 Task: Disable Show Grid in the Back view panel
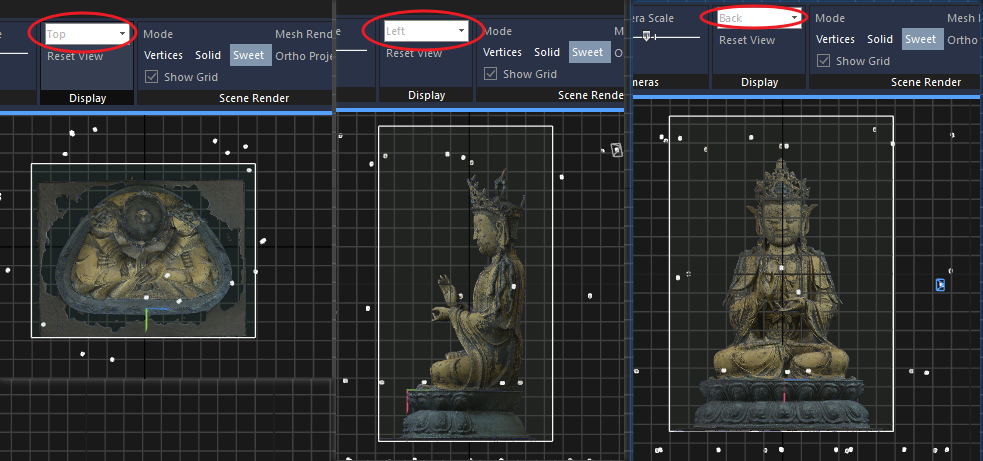pos(823,61)
